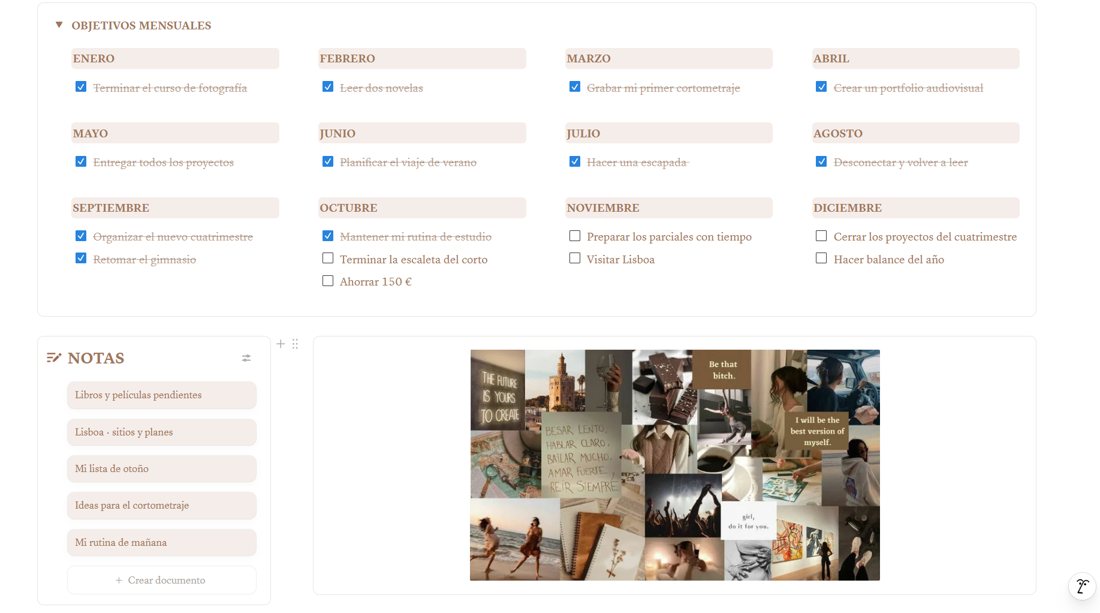1100x613 pixels.
Task: Check Terminar la escaleta del corto
Action: pyautogui.click(x=328, y=258)
